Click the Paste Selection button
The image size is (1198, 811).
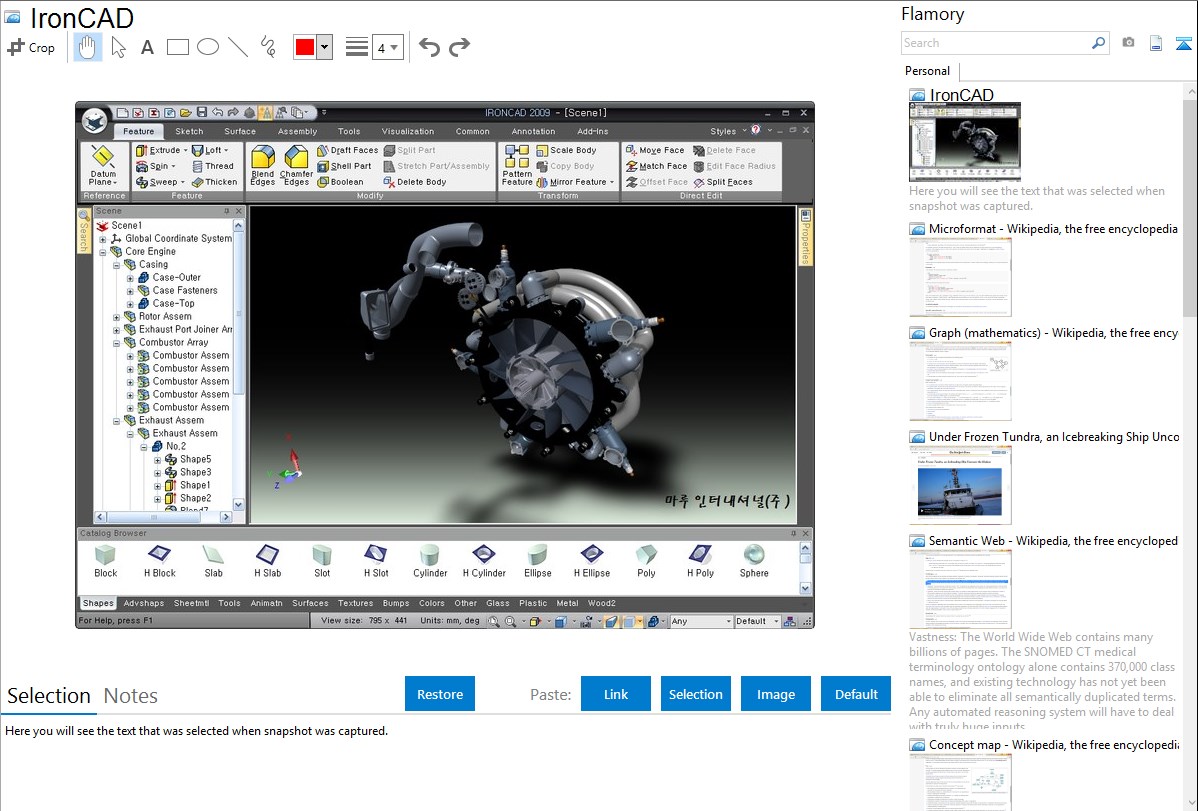[696, 694]
